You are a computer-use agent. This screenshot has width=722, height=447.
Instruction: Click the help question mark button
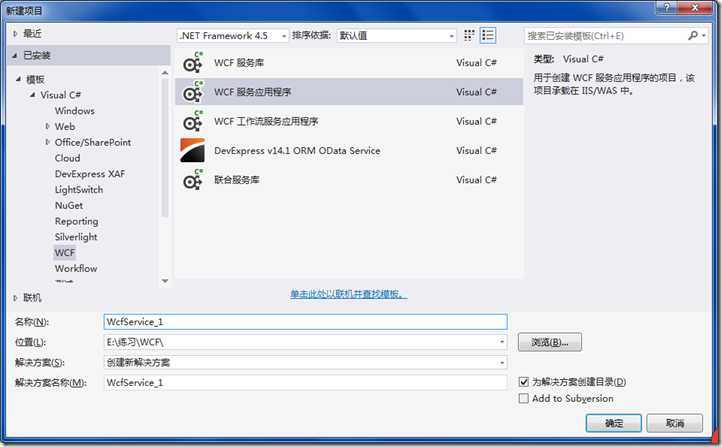(x=665, y=7)
